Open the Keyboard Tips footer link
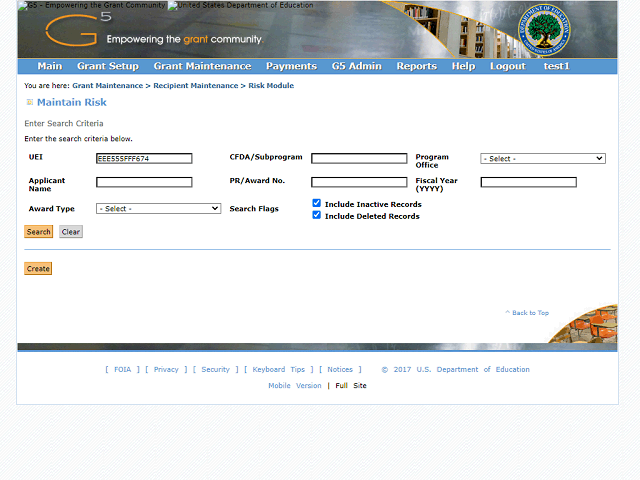 (278, 369)
